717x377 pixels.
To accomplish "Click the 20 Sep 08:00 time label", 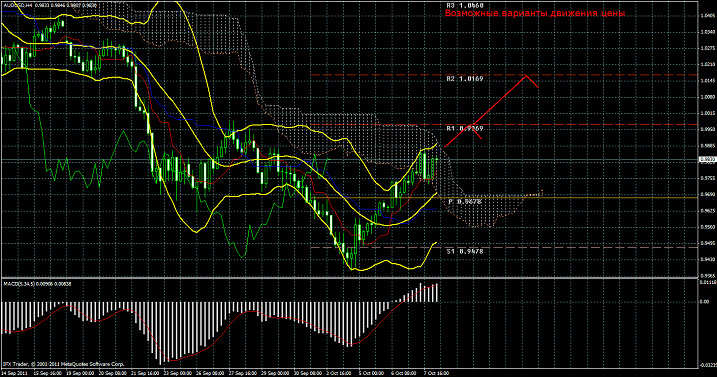I will 112,373.
